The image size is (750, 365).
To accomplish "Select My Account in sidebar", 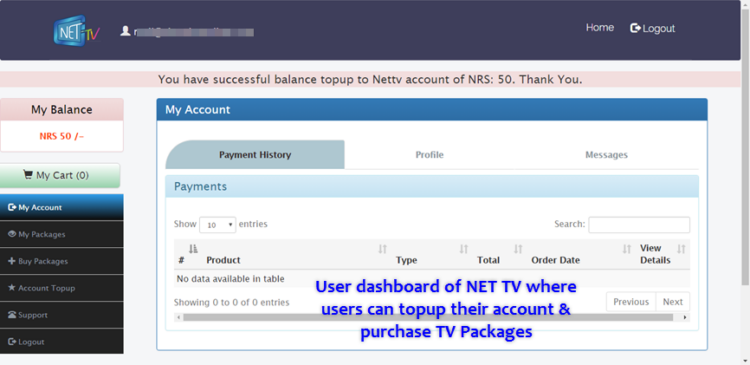I will (62, 207).
